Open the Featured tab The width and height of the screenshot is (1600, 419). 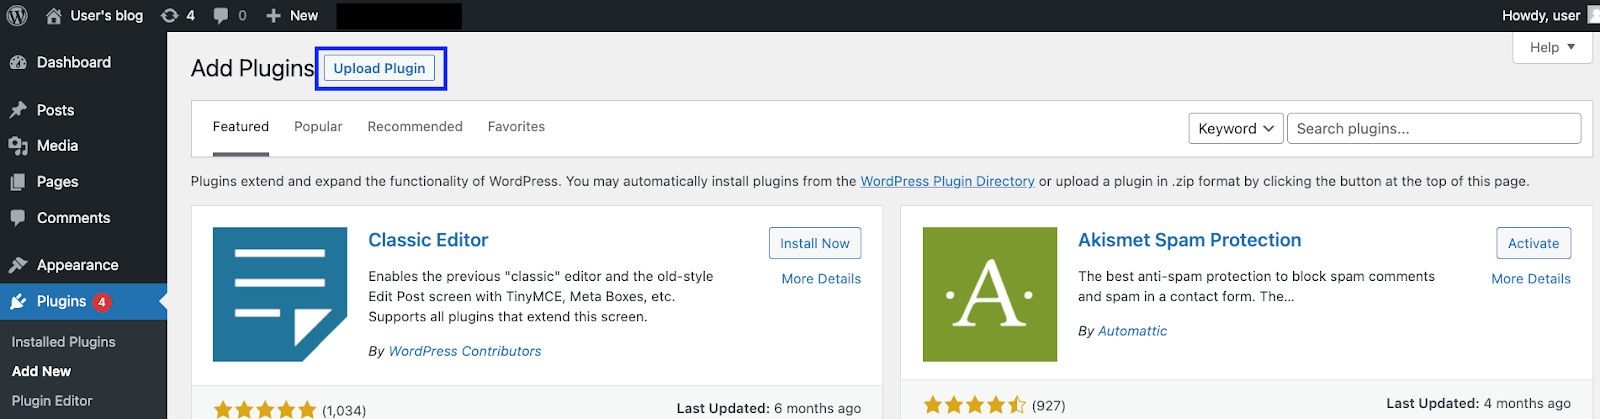click(x=241, y=127)
